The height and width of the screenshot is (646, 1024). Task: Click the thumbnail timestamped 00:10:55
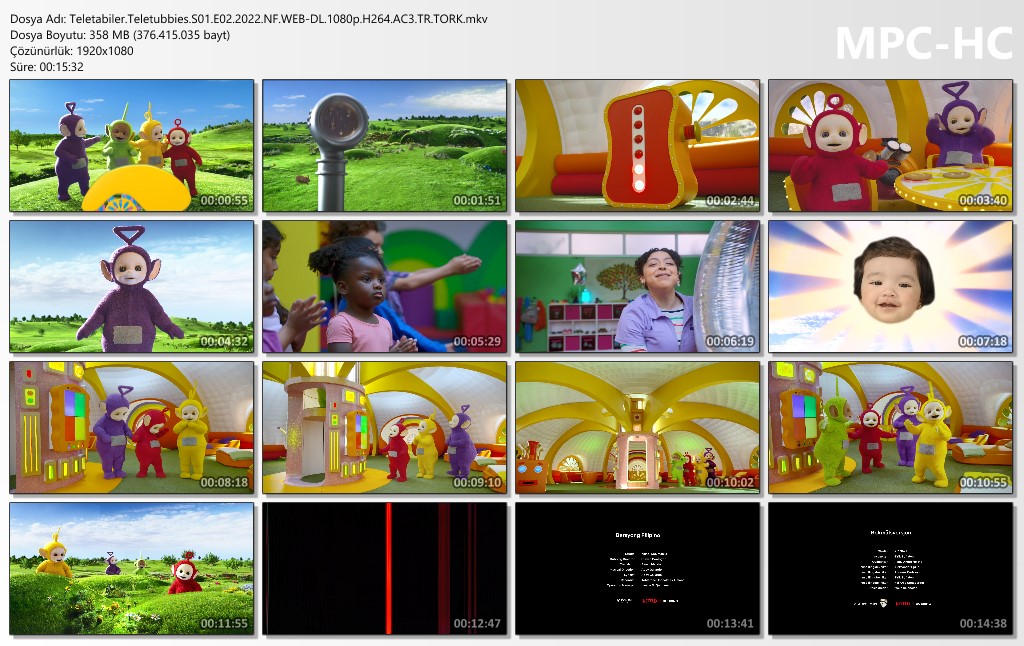point(891,428)
